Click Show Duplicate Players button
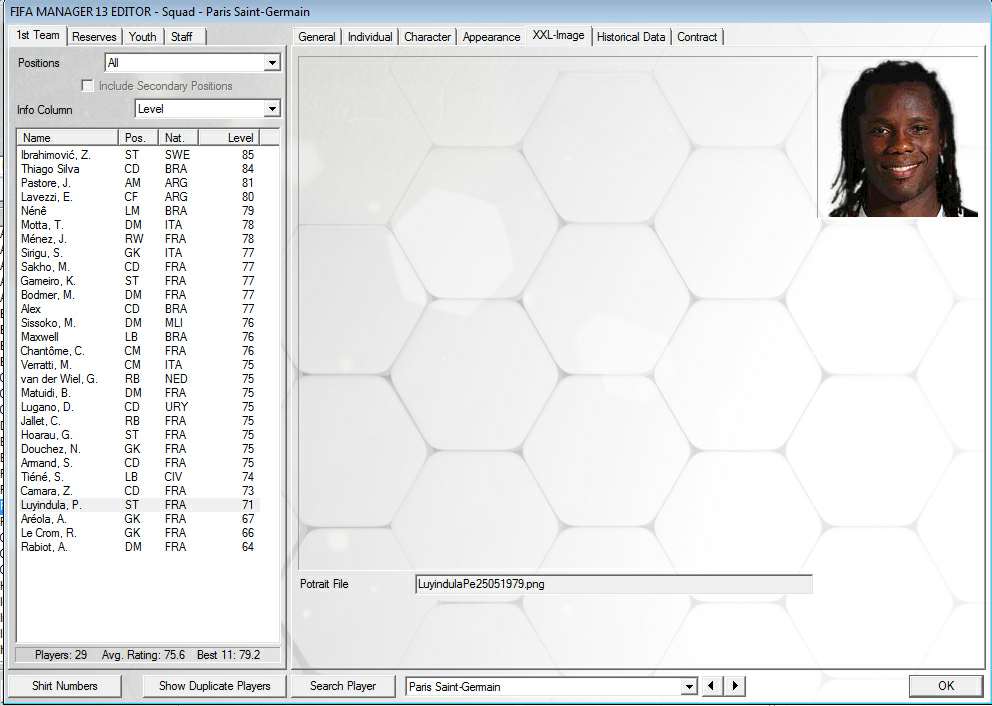992x706 pixels. pyautogui.click(x=214, y=686)
